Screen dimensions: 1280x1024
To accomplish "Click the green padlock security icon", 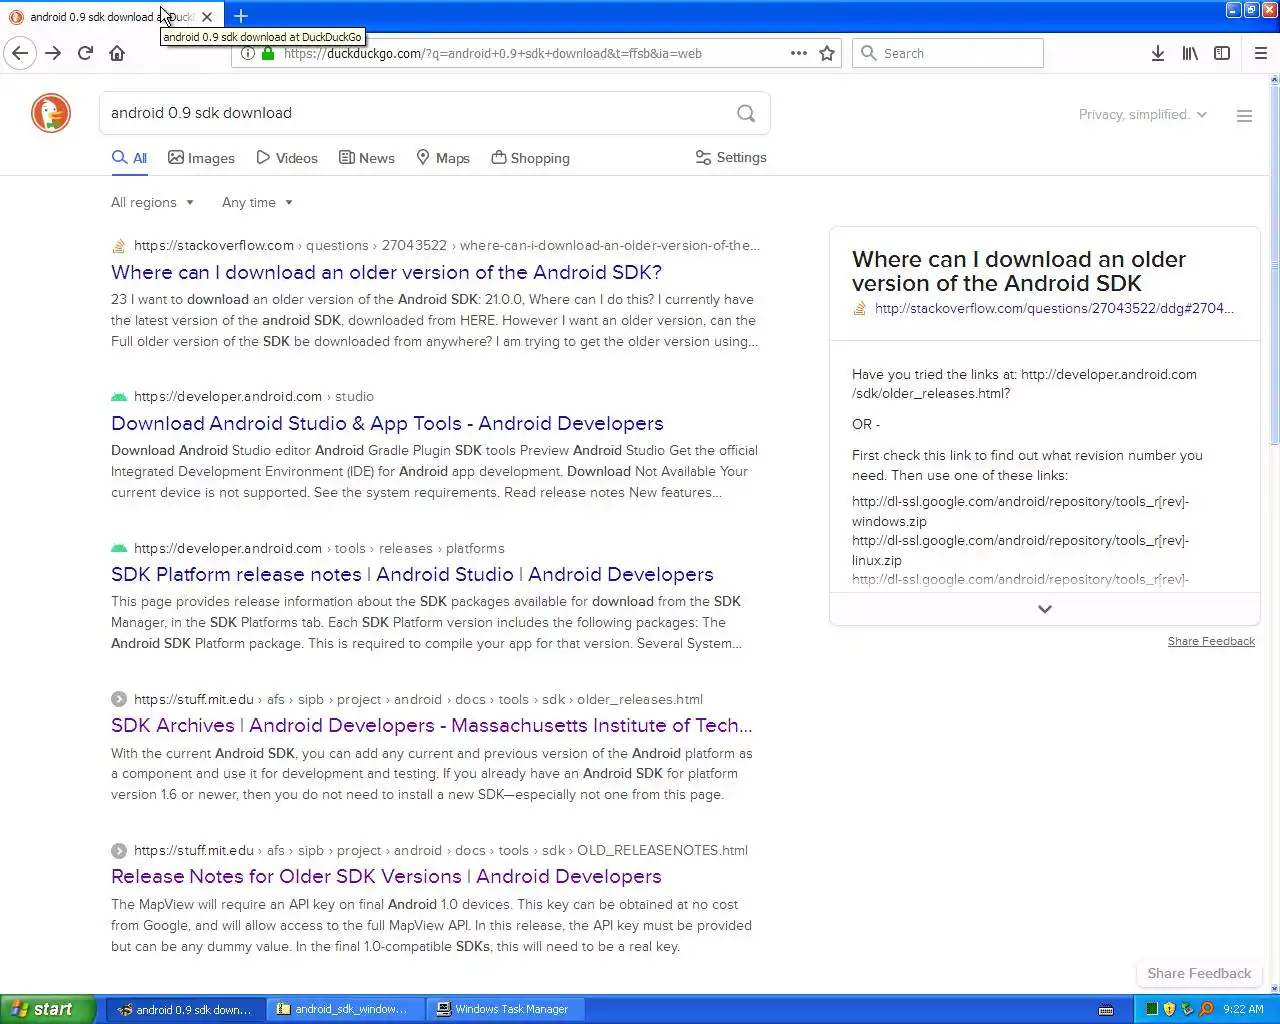I will pyautogui.click(x=268, y=53).
